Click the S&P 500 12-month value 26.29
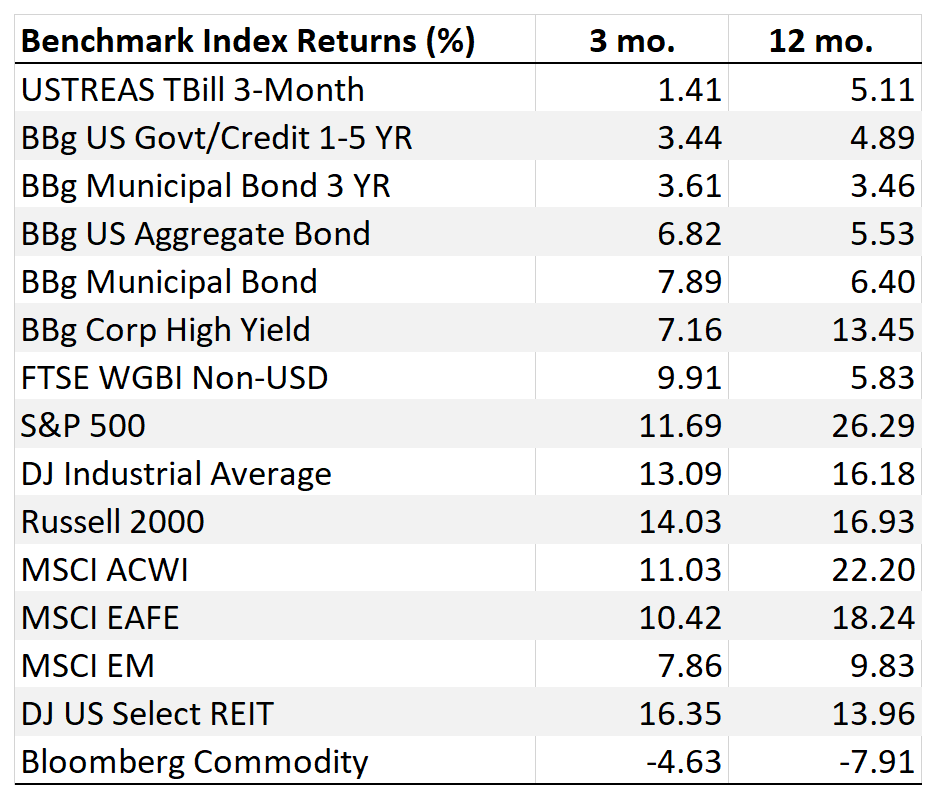 coord(874,426)
